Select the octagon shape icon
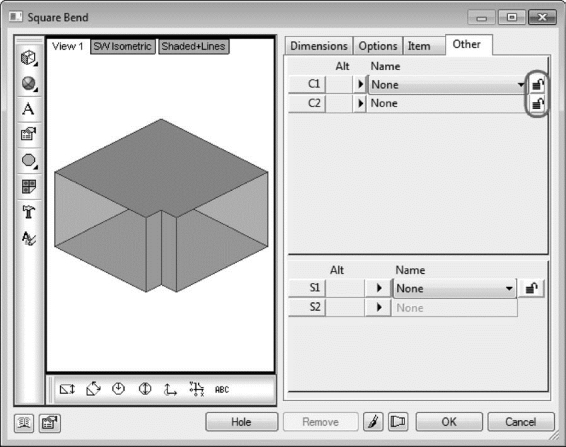The height and width of the screenshot is (447, 566). point(29,161)
